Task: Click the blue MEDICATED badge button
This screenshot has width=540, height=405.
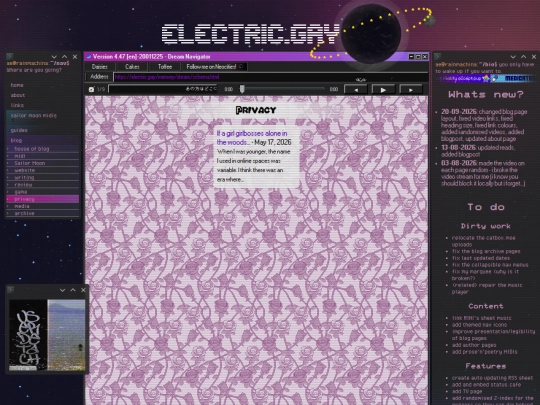Action: coord(513,79)
